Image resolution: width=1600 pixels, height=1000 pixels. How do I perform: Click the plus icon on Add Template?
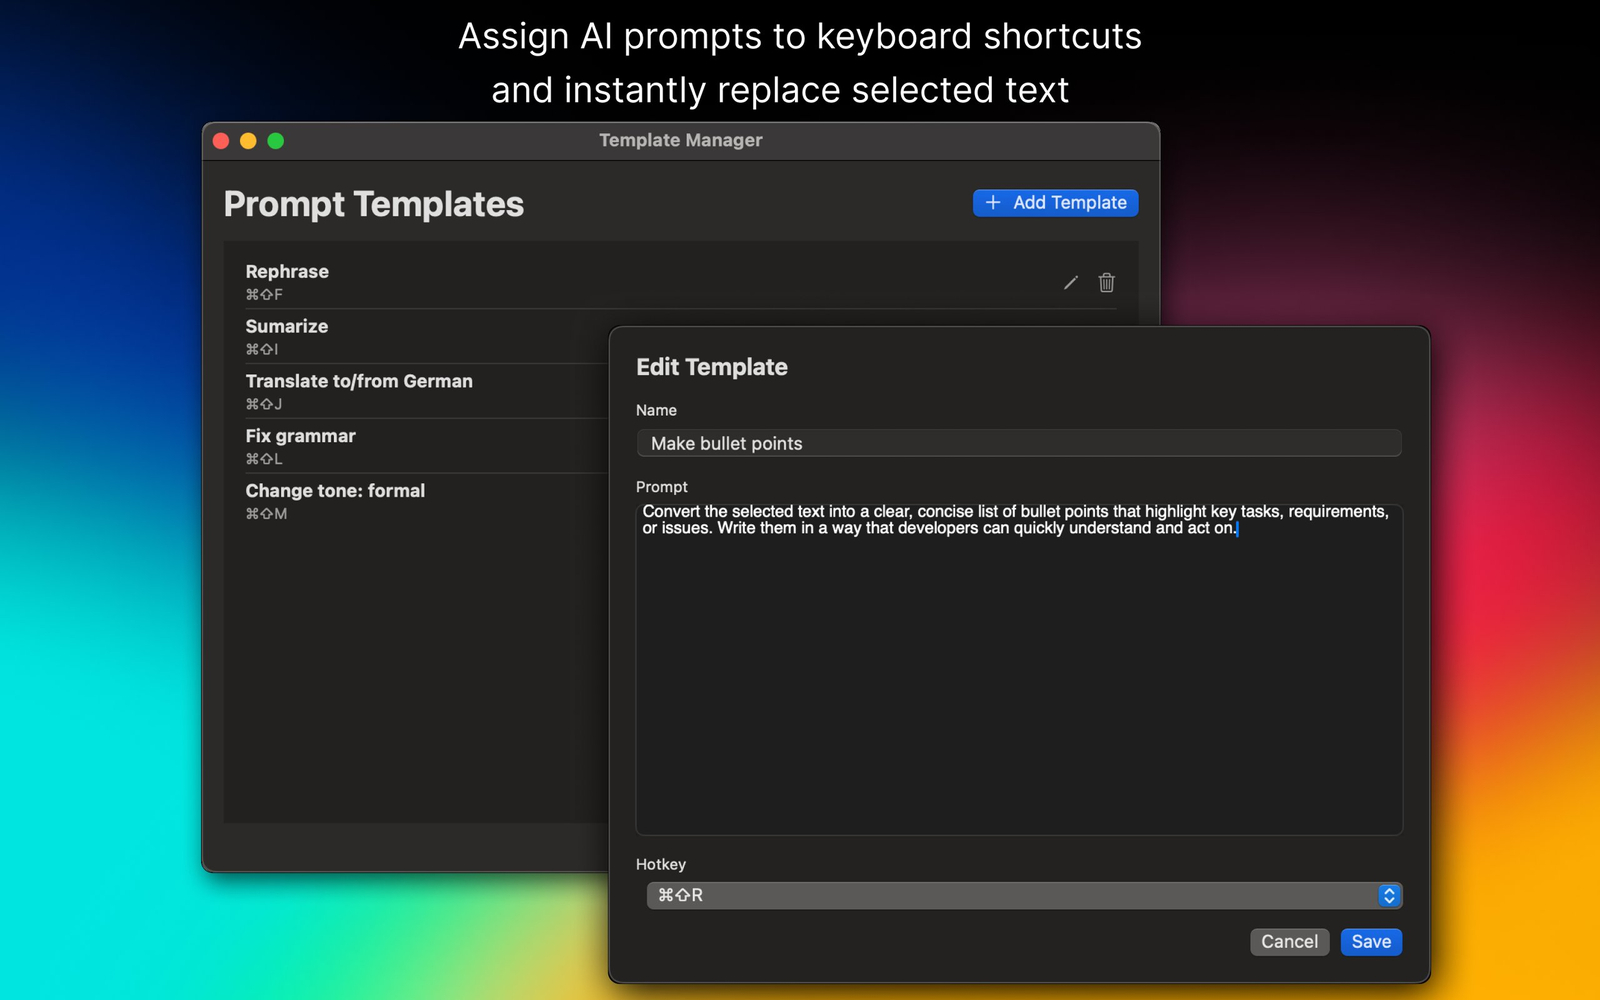(992, 203)
